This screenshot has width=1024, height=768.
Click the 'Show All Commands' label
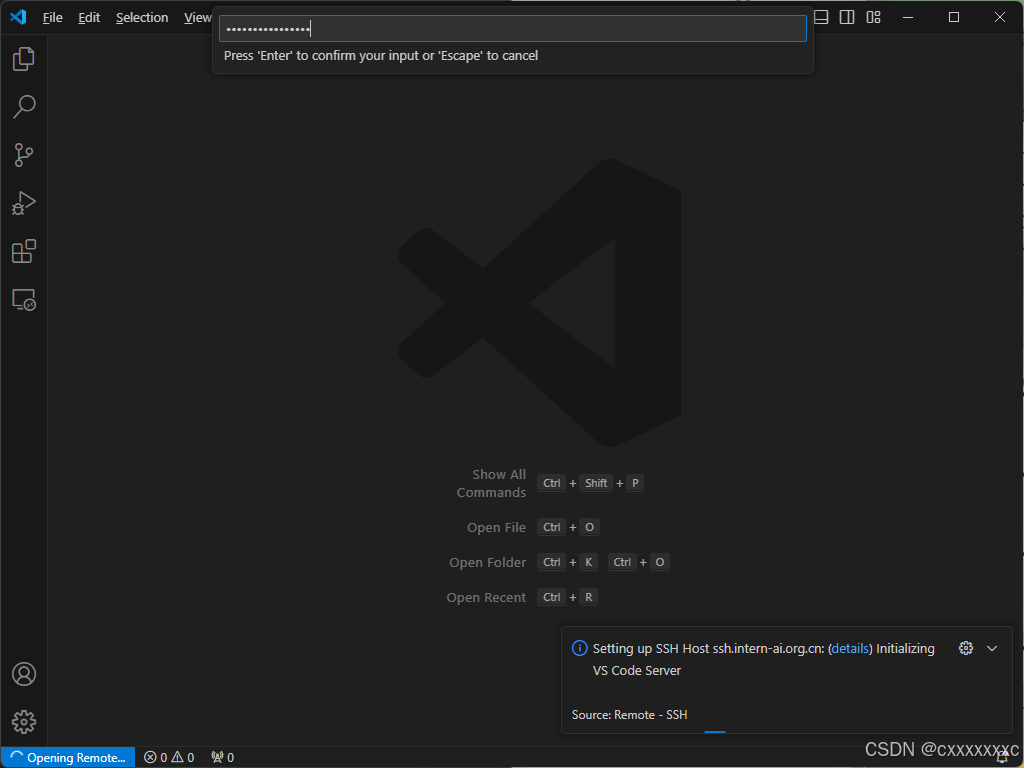tap(491, 483)
